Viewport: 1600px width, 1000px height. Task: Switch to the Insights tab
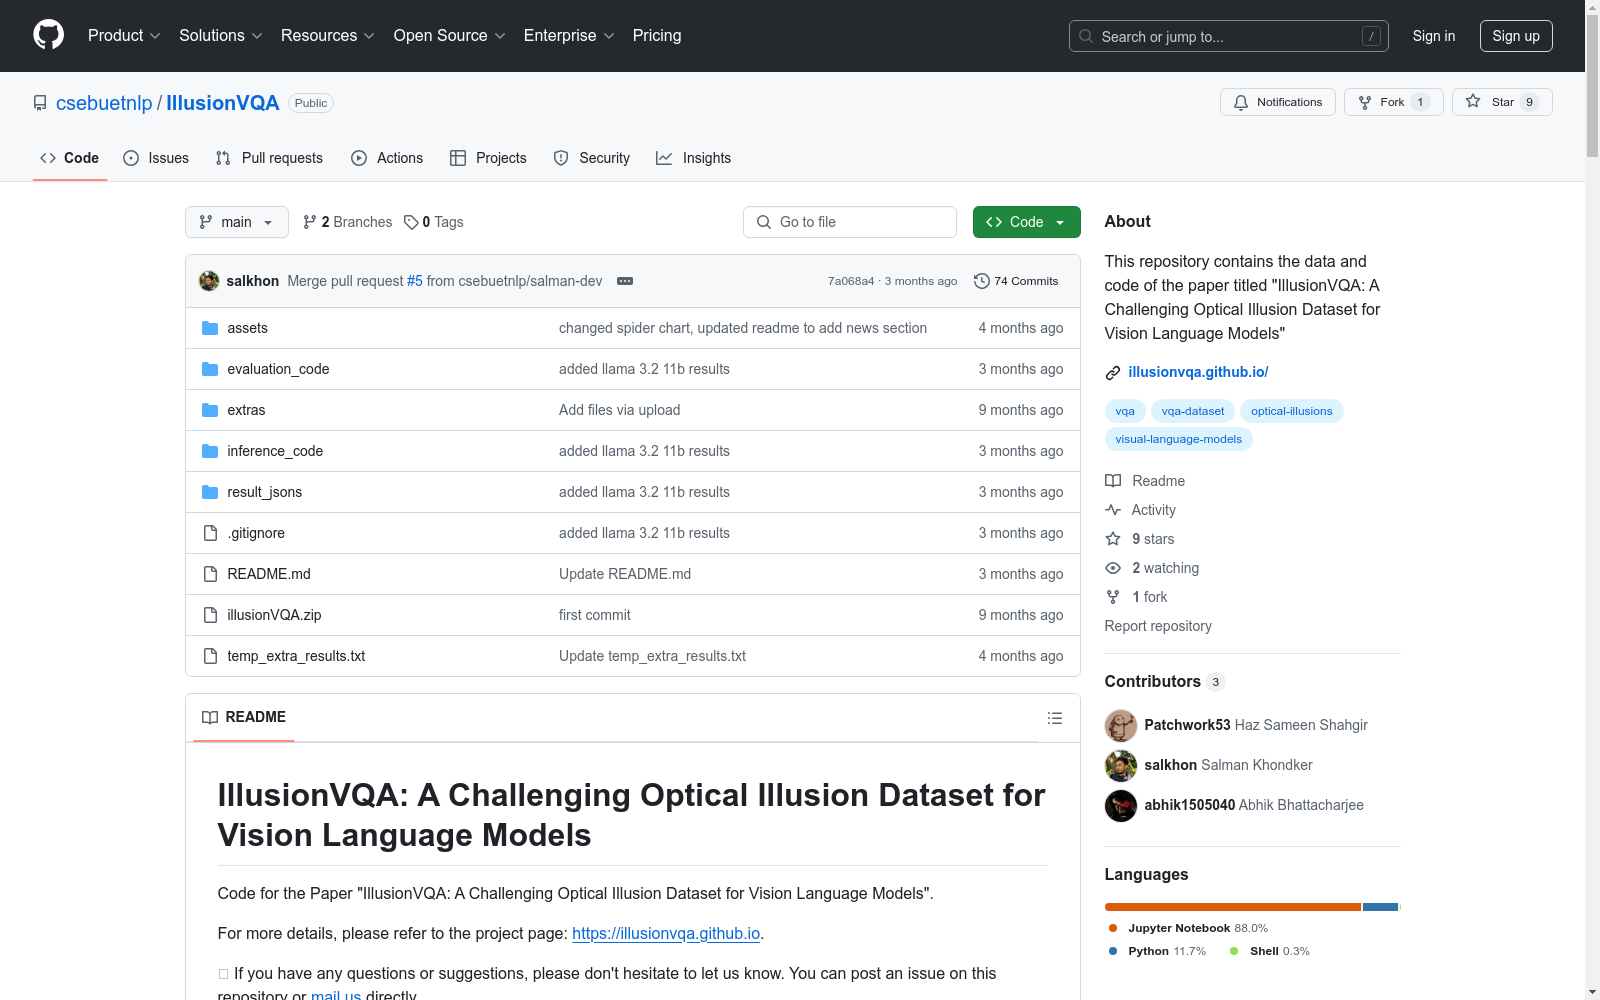[694, 158]
